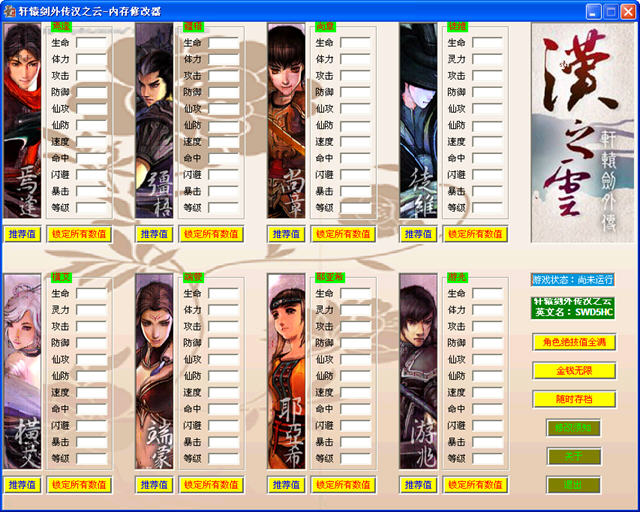The image size is (640, 512).
Task: Focus 焉逢's 生命 input field
Action: tap(92, 43)
